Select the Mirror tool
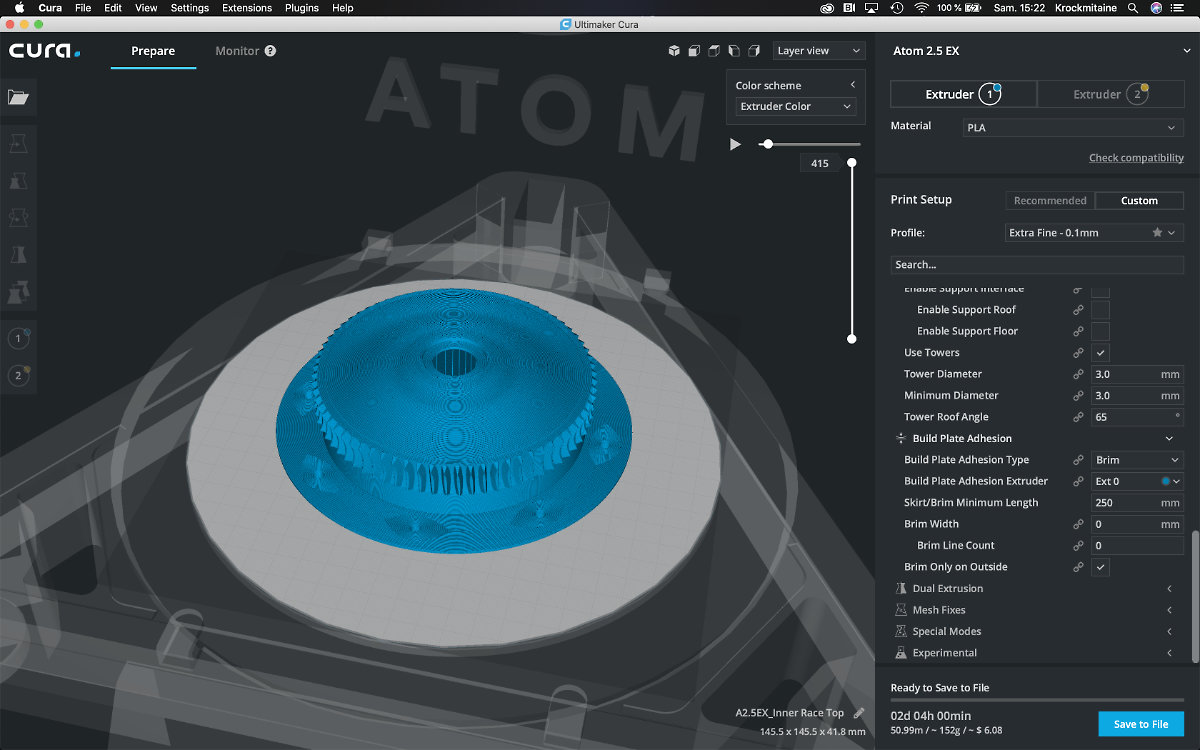The height and width of the screenshot is (750, 1200). coord(18,254)
